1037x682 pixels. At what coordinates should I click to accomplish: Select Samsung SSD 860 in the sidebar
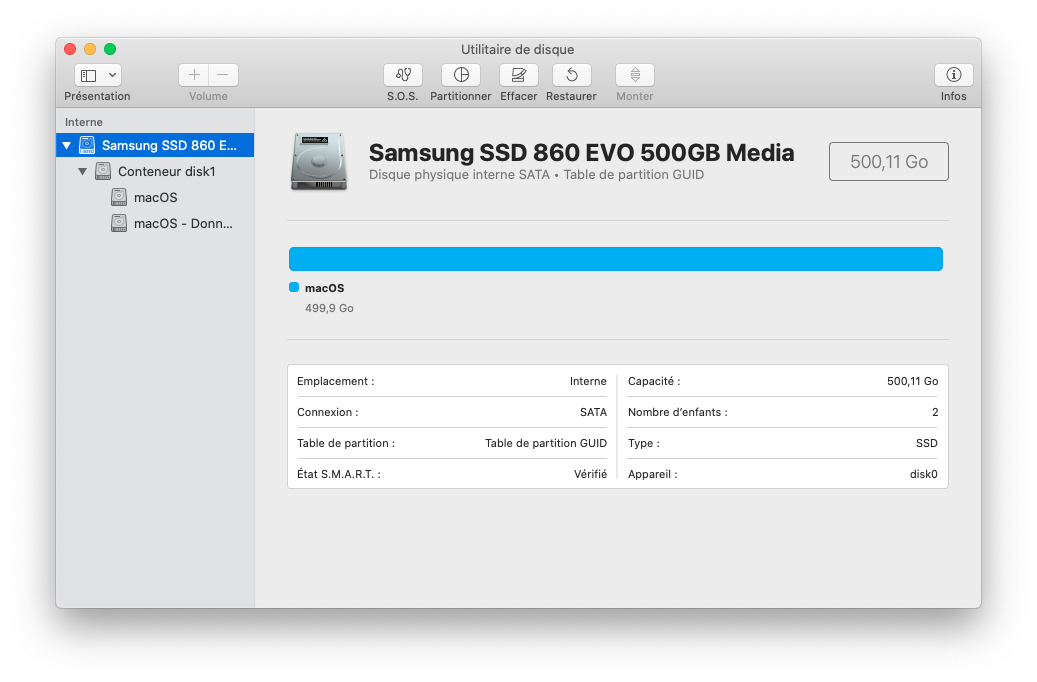[x=170, y=146]
